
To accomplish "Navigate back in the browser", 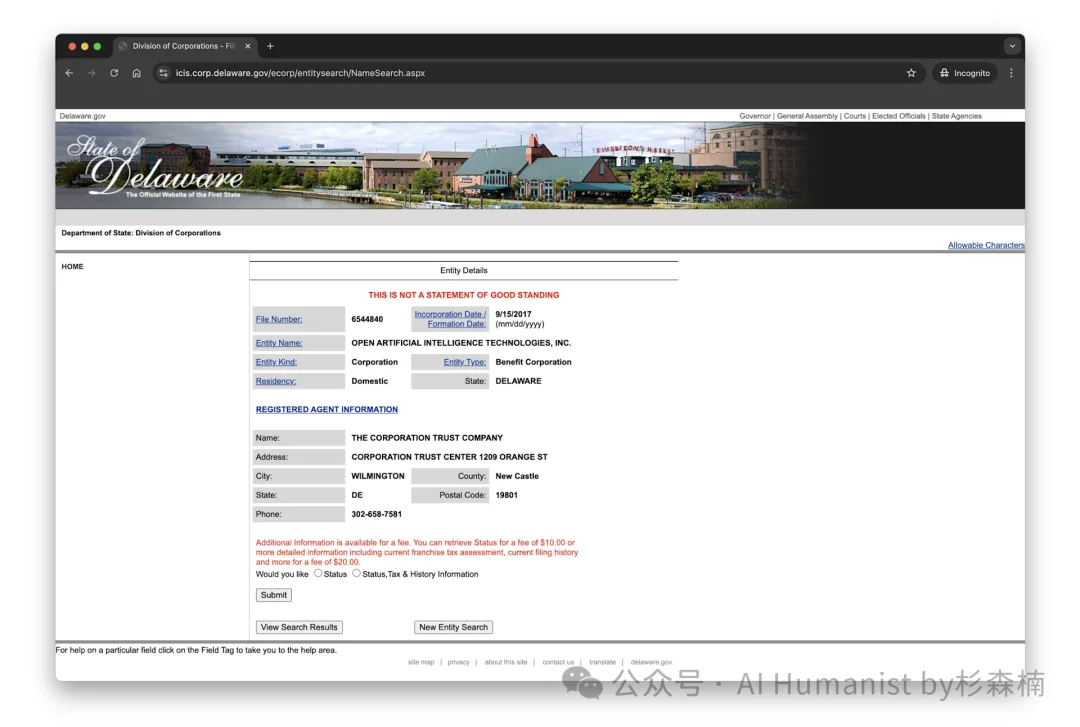I will tap(68, 73).
